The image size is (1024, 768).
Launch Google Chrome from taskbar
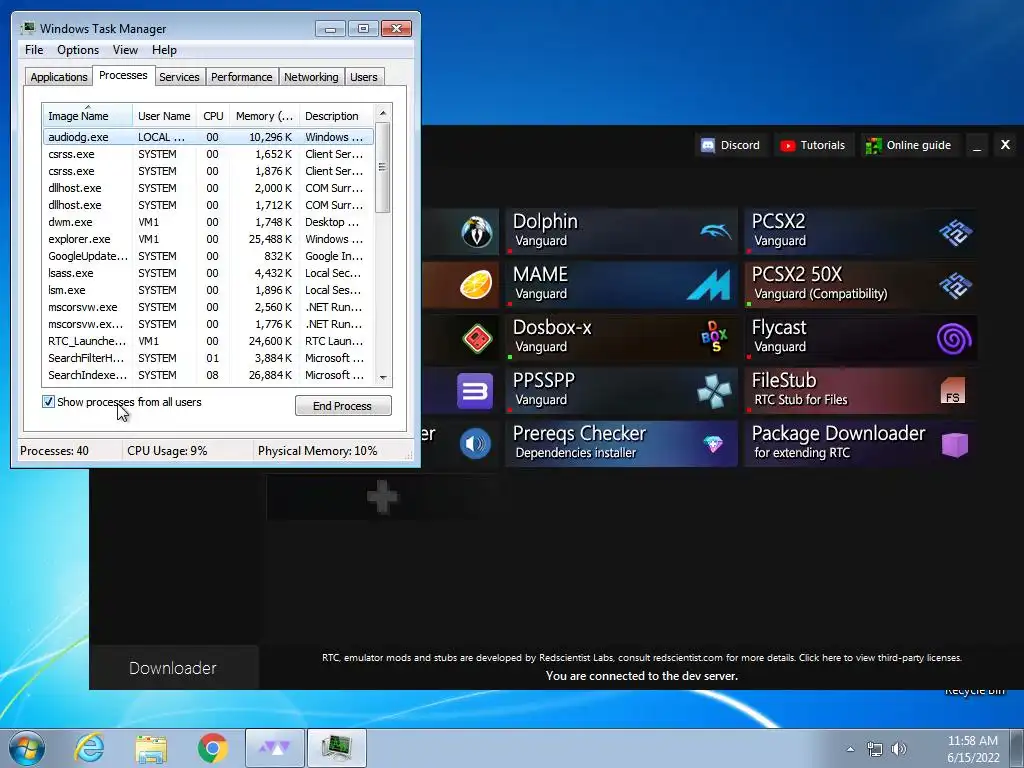click(213, 748)
